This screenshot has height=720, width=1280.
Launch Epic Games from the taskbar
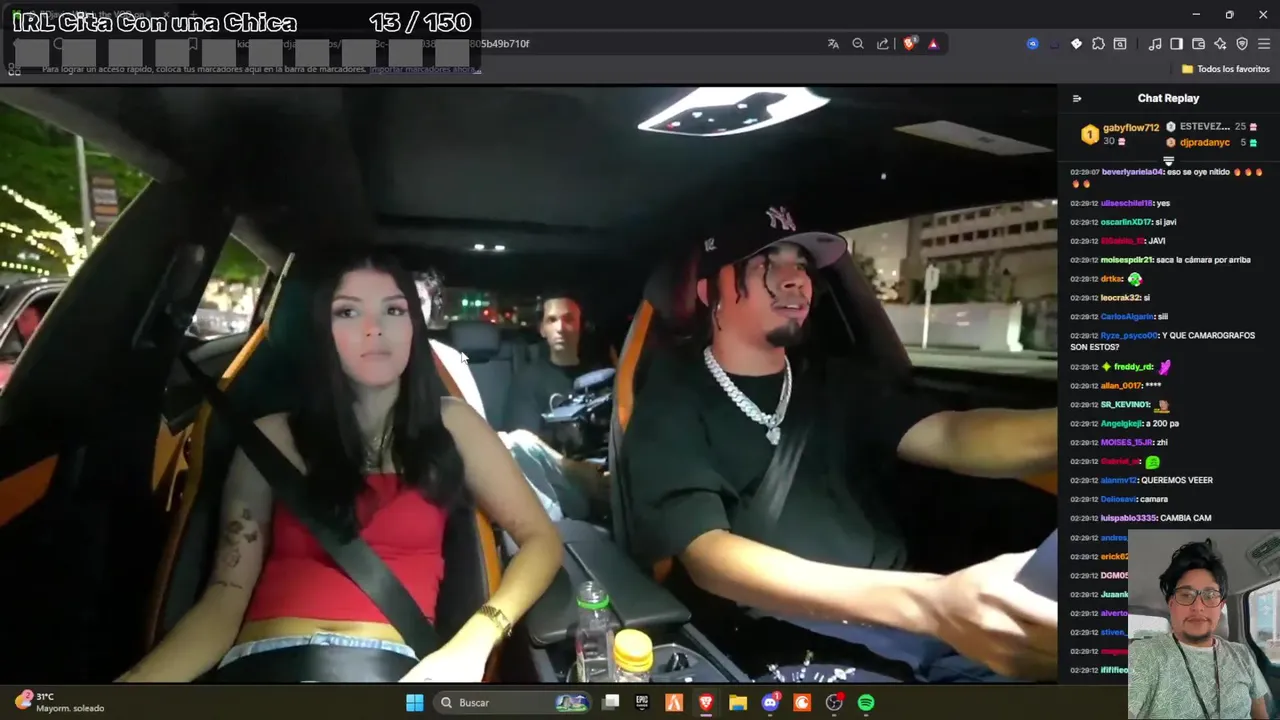[642, 703]
